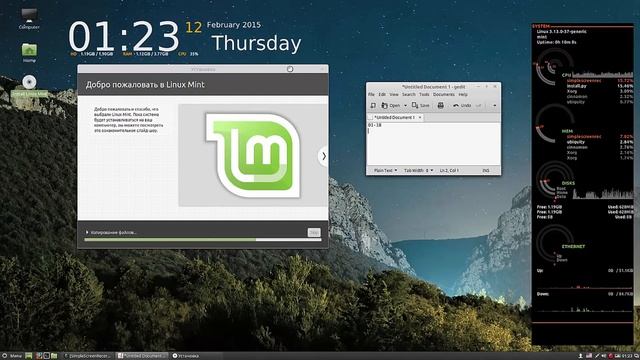Screen dimensions: 640x360
Task: Click the Skip button in the installer
Action: tap(313, 232)
